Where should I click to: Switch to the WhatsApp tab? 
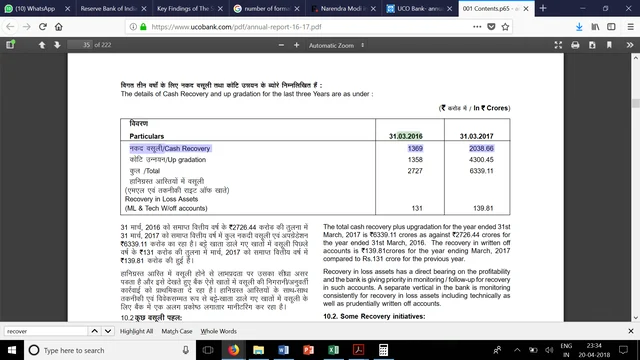[34, 9]
